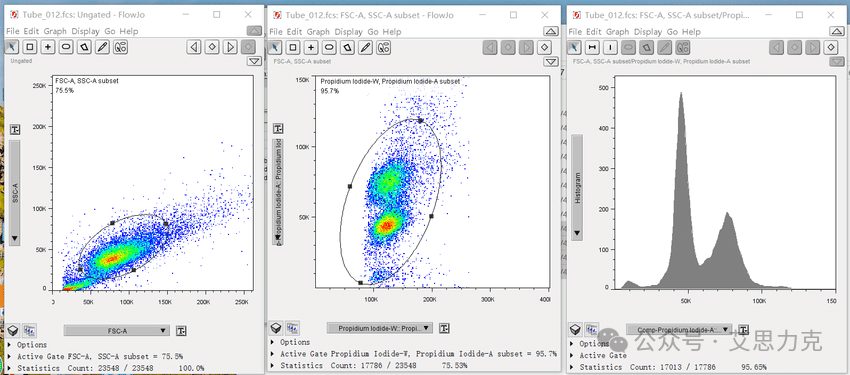The image size is (850, 375).
Task: Select the arrow pointer tool in Ungated window
Action: [x=12, y=47]
